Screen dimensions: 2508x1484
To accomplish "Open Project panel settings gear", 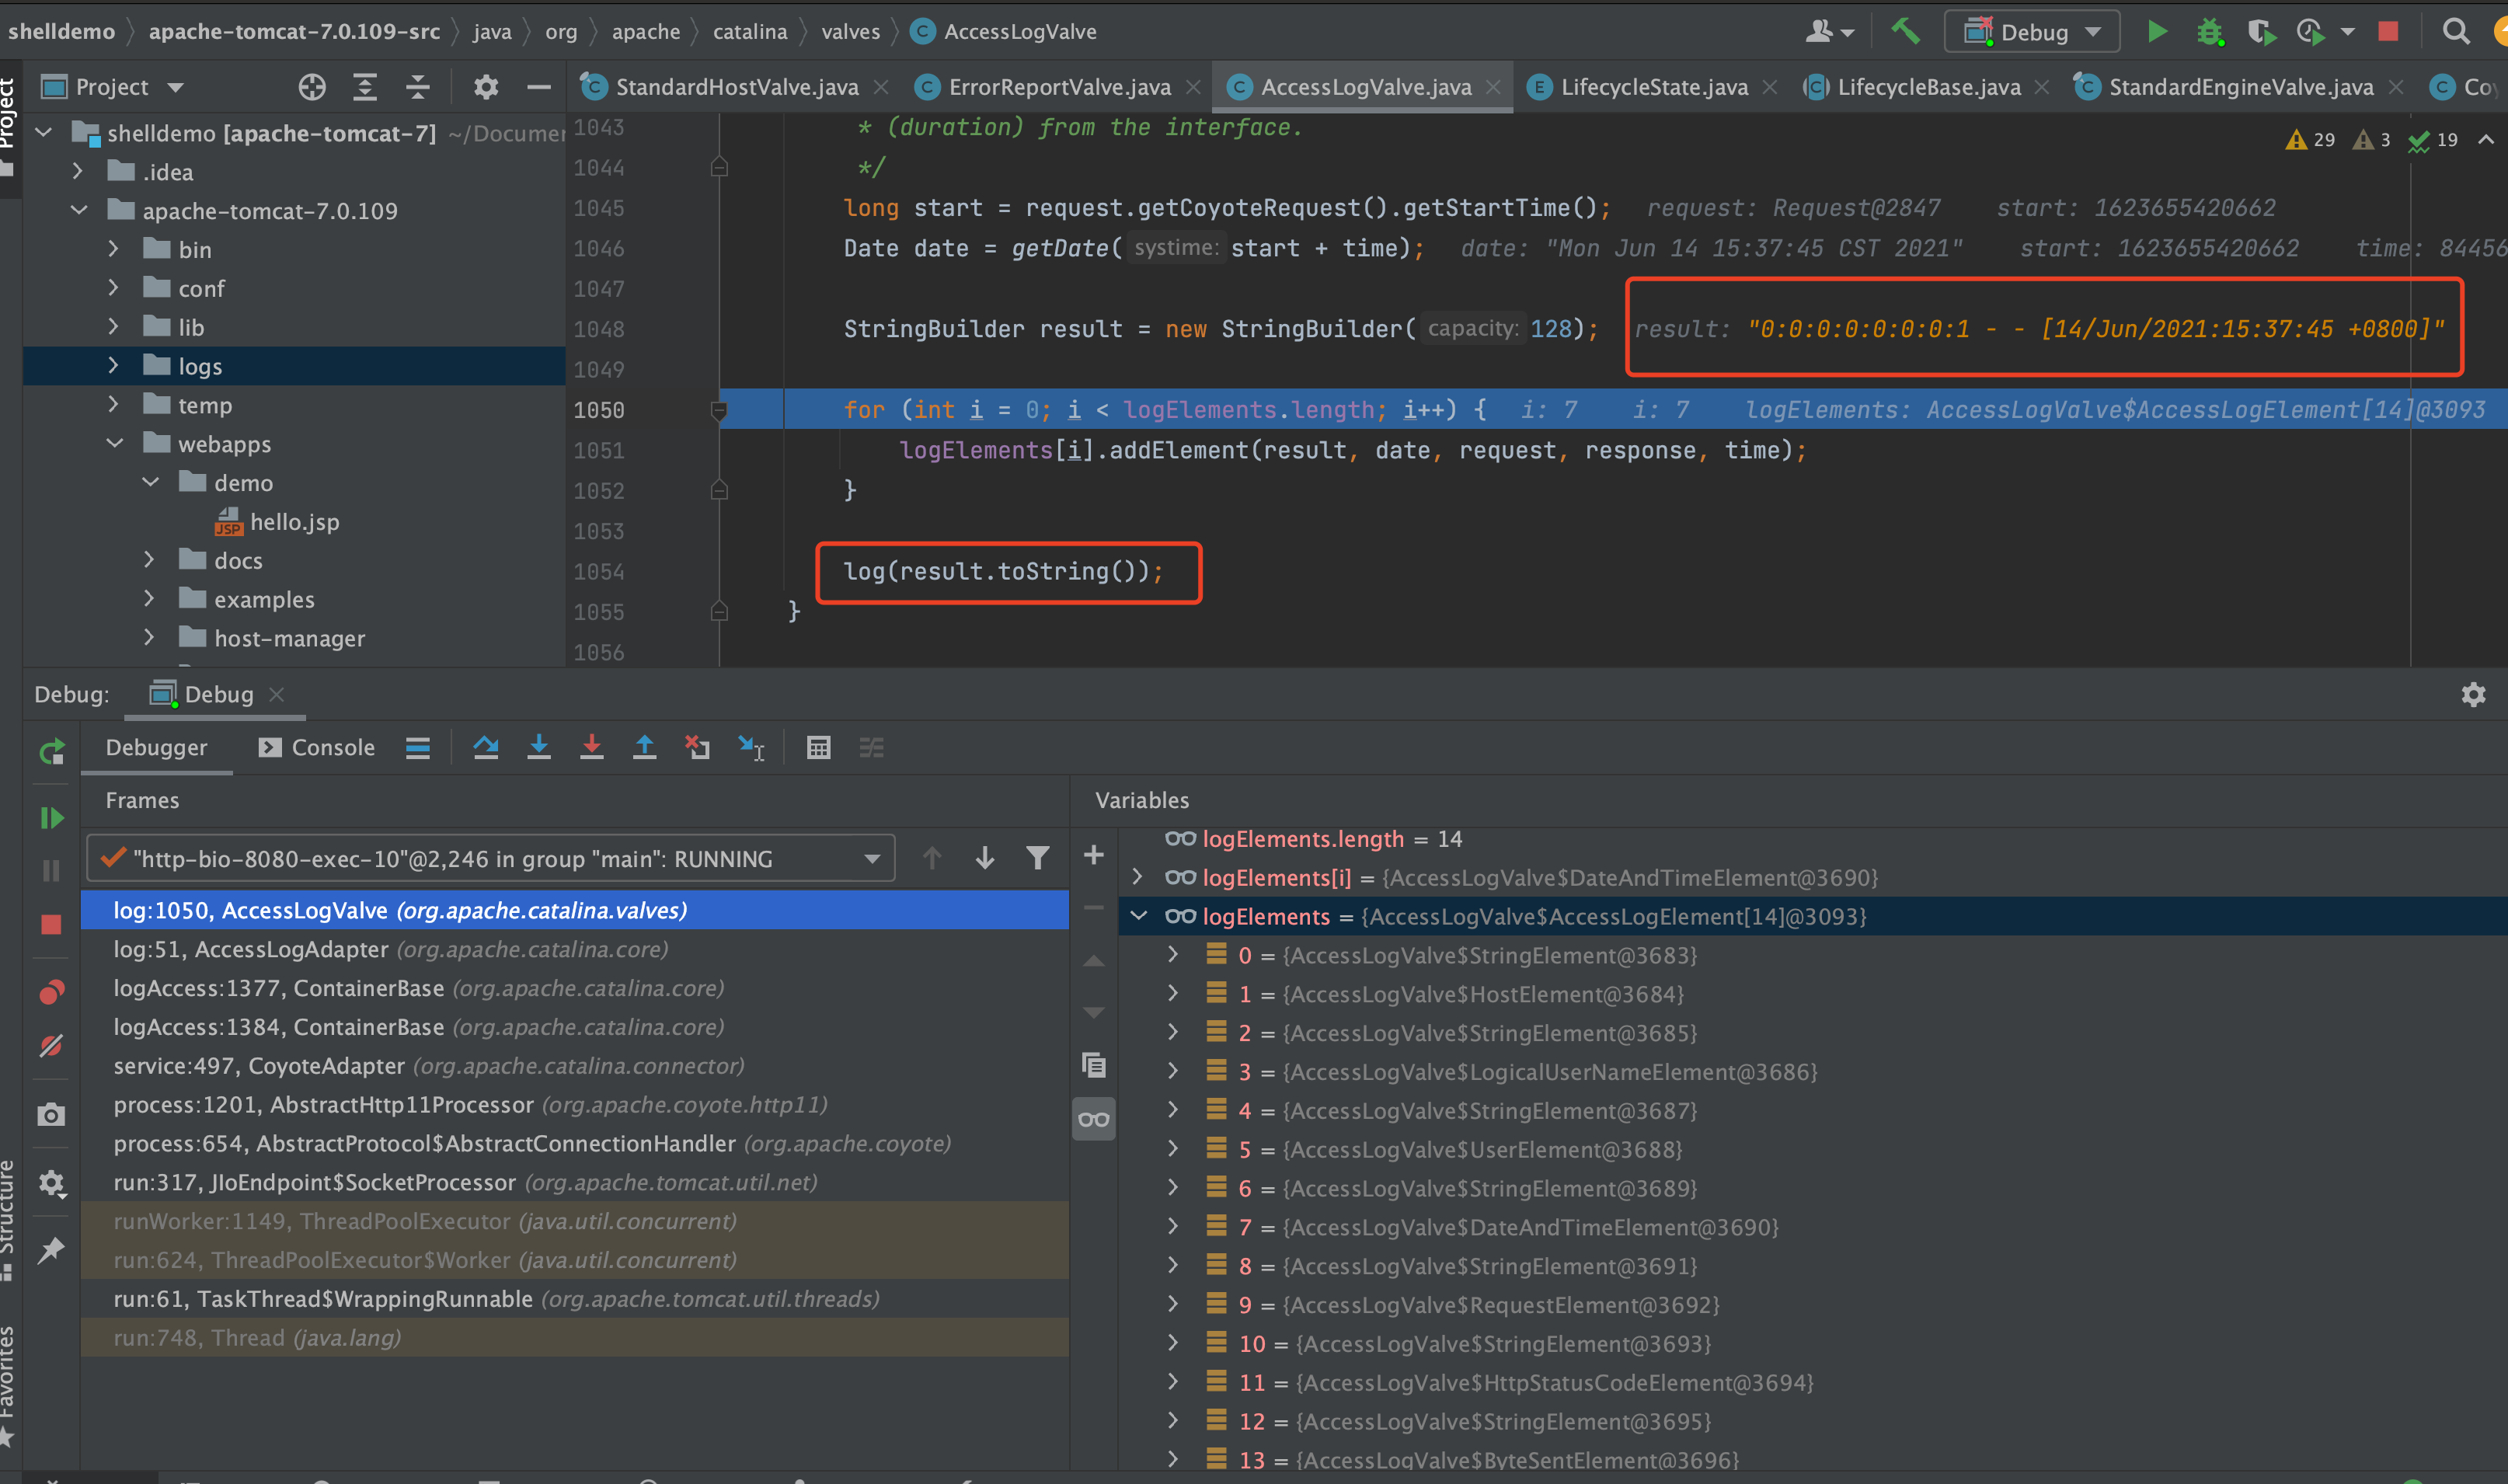I will (486, 88).
